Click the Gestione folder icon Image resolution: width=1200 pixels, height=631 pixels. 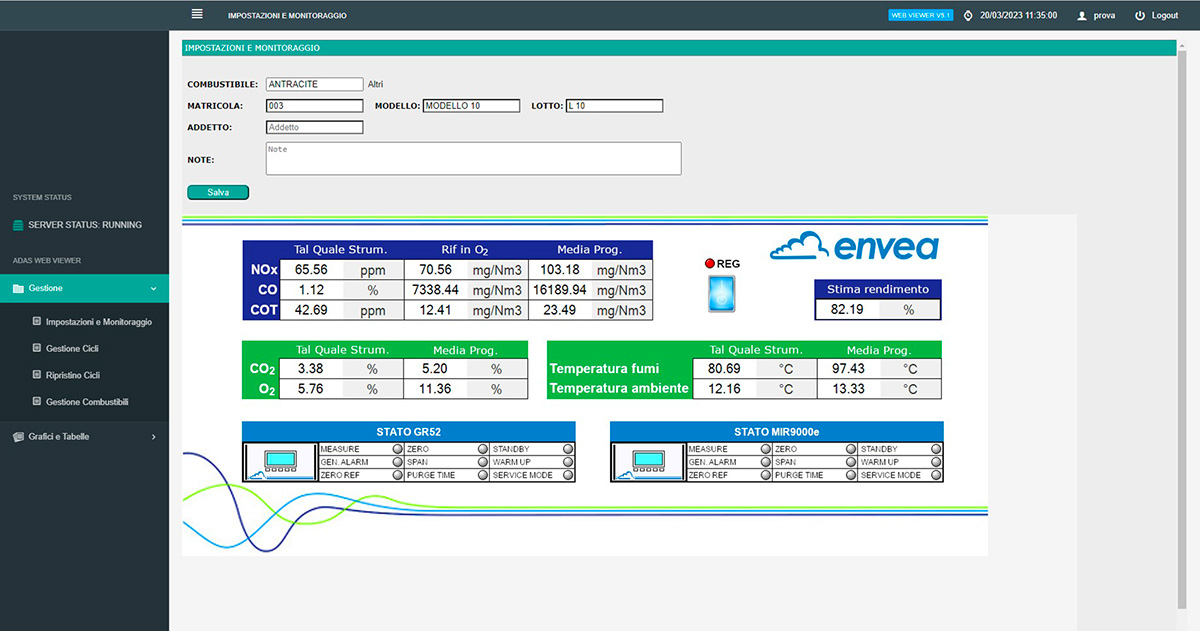[x=18, y=288]
